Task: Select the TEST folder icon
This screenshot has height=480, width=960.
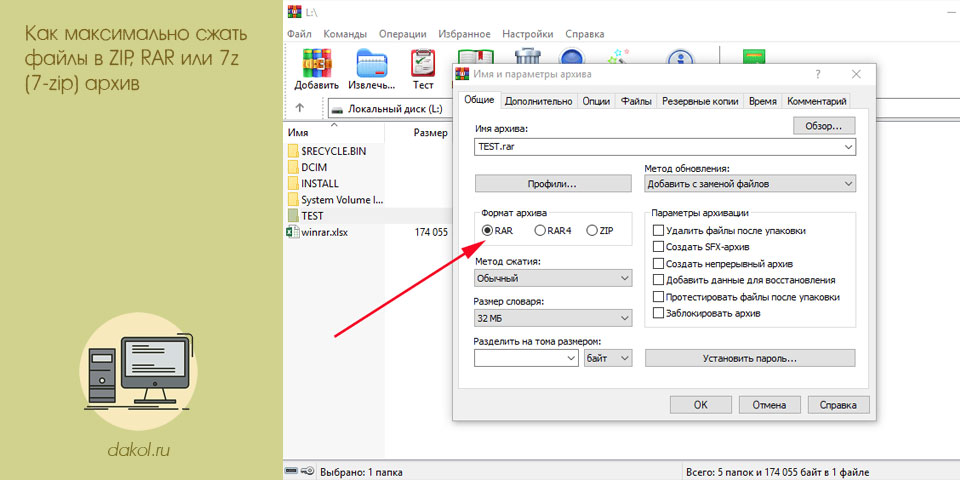Action: pos(293,216)
